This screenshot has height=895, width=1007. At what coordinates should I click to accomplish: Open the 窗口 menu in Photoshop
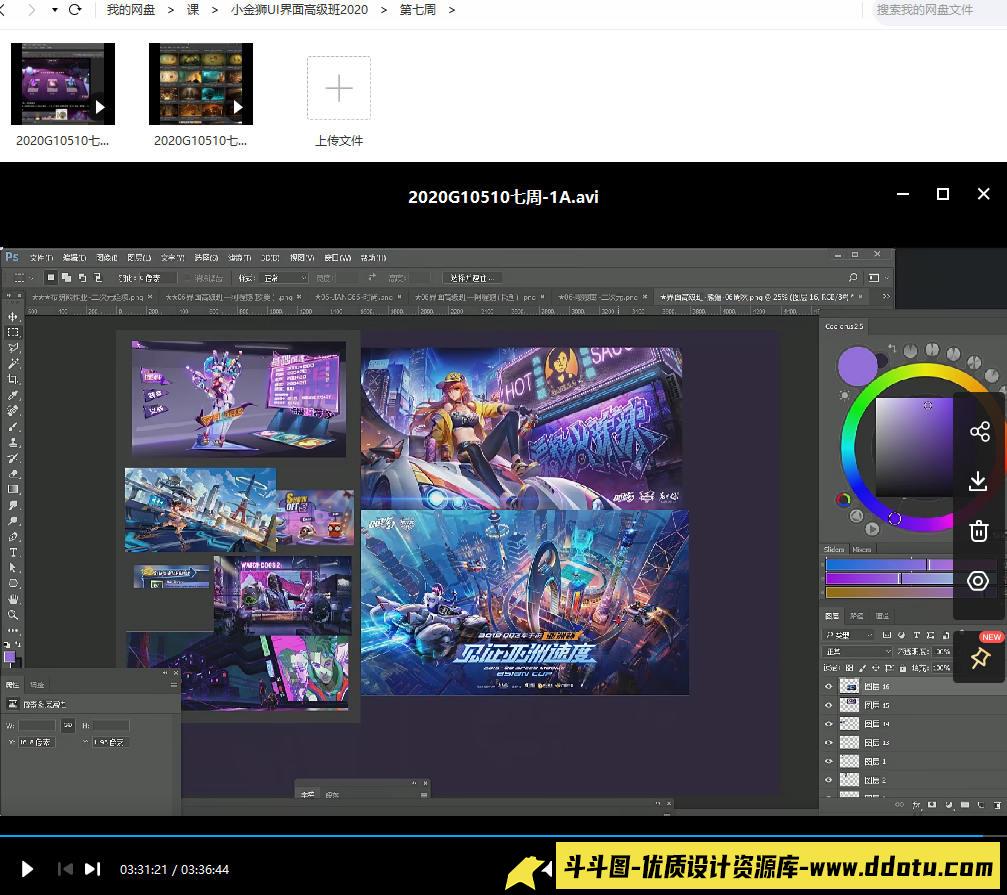[x=338, y=257]
